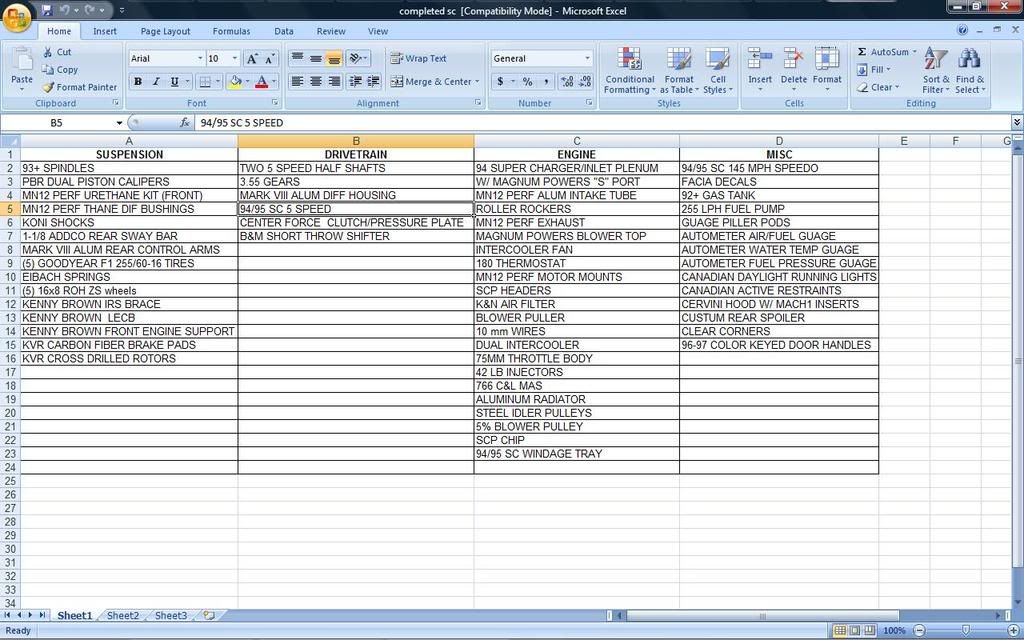Set bottom vertical alignment
The image size is (1024, 640).
pos(334,58)
